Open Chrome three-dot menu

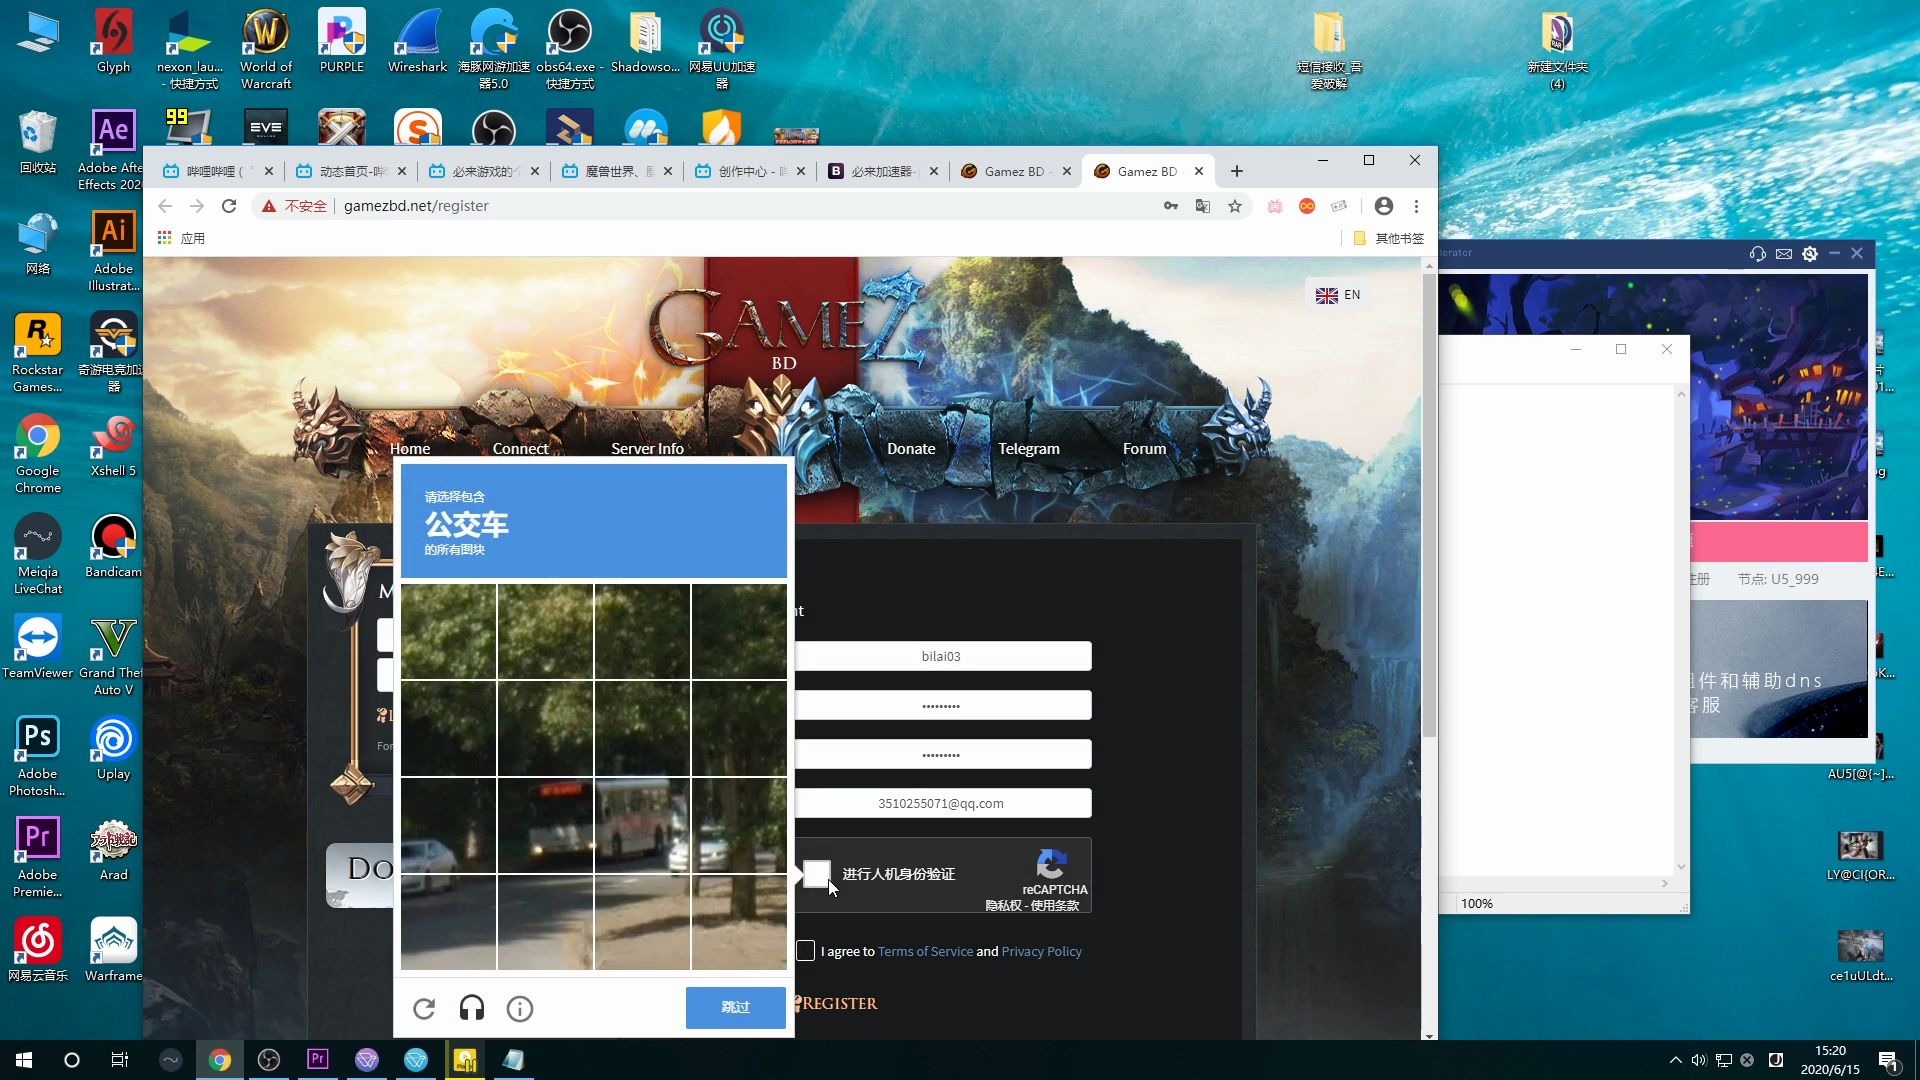pyautogui.click(x=1416, y=206)
